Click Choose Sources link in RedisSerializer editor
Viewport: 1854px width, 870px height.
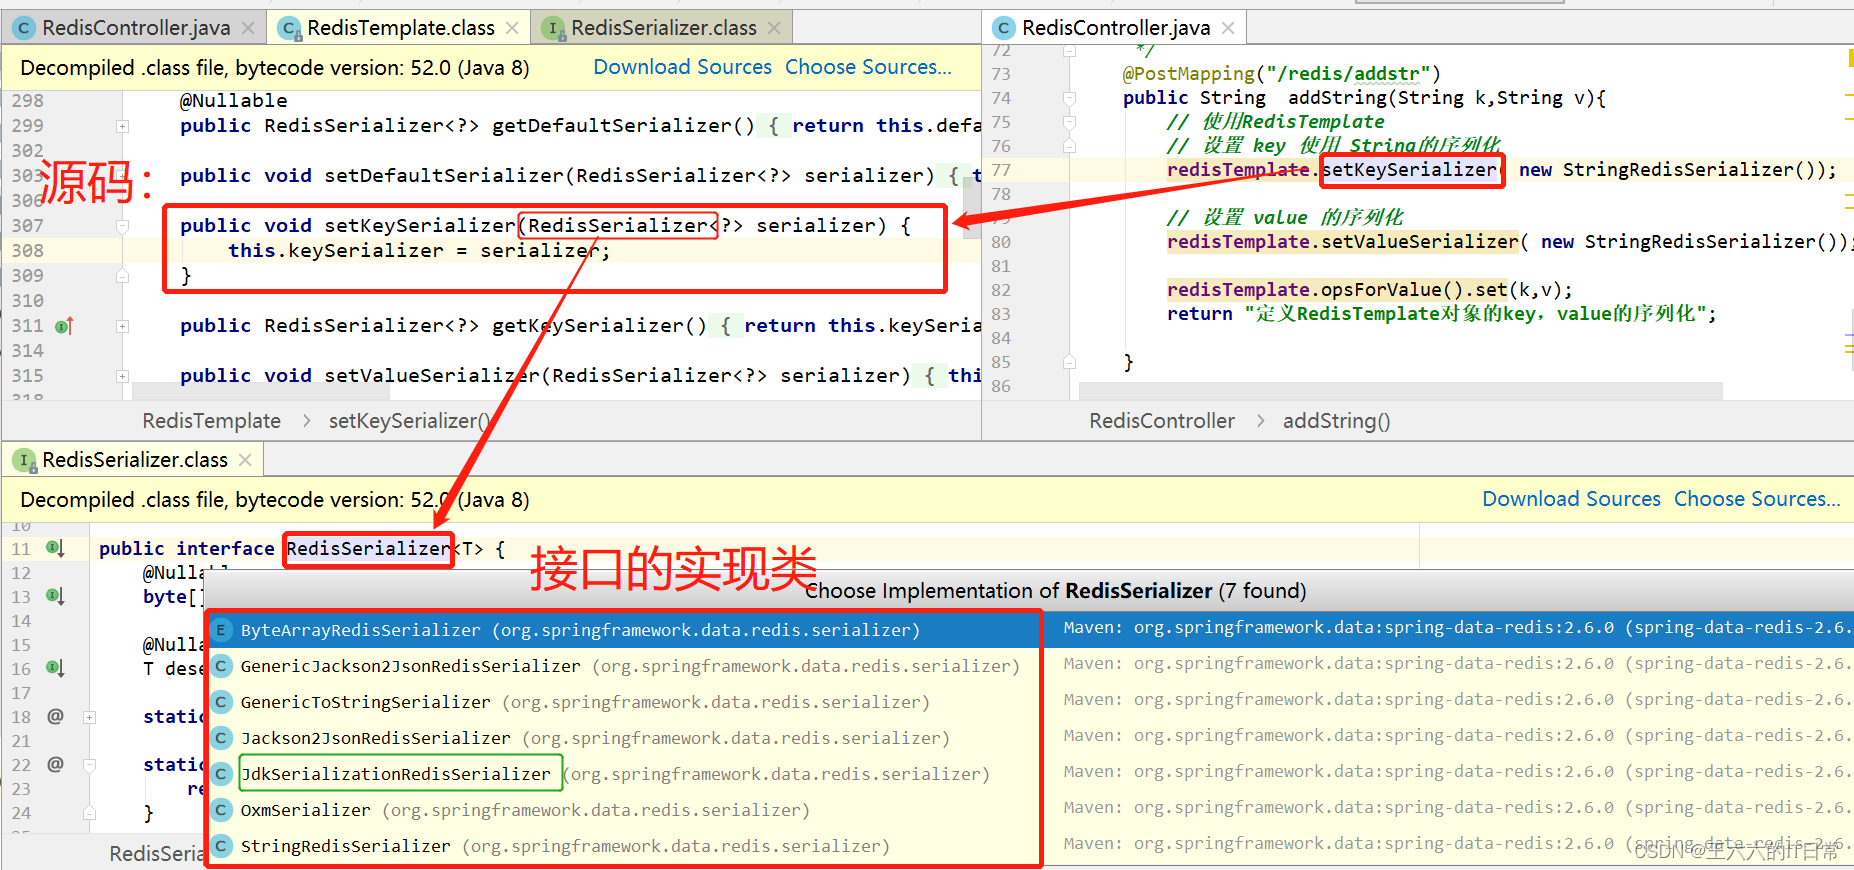point(1757,499)
